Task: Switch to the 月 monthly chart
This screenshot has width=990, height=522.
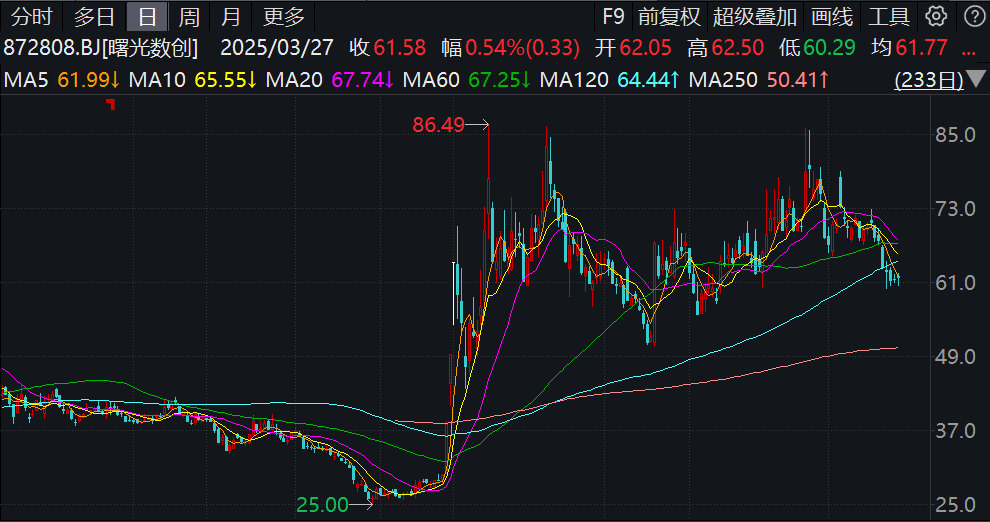Action: (230, 16)
